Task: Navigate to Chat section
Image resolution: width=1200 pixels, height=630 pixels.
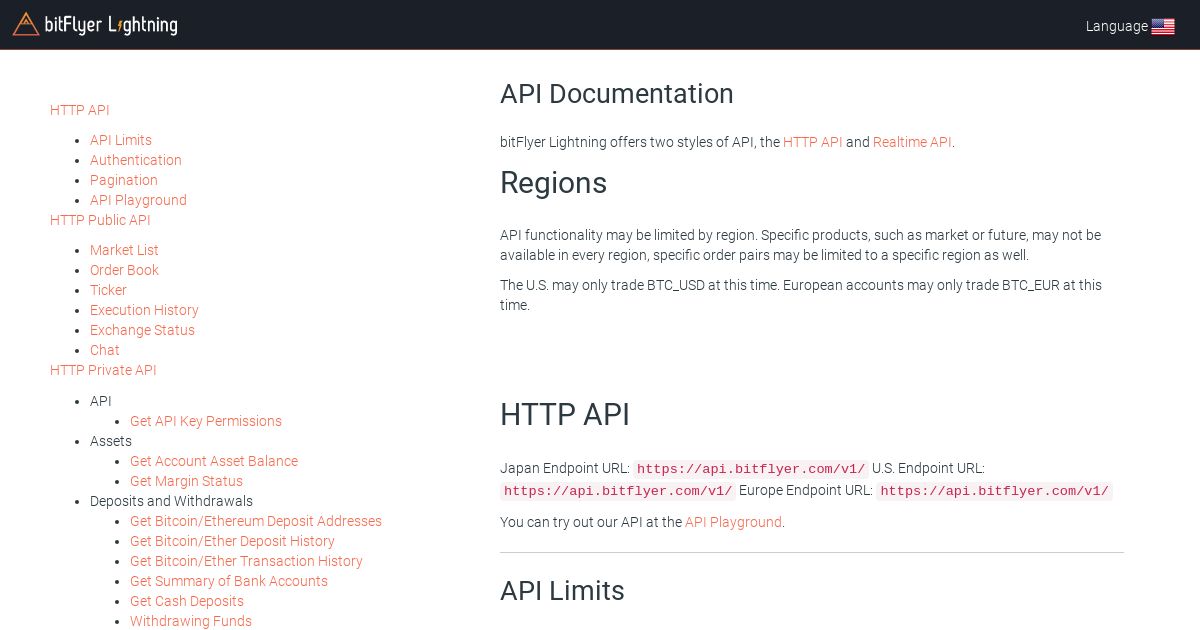Action: (x=105, y=350)
